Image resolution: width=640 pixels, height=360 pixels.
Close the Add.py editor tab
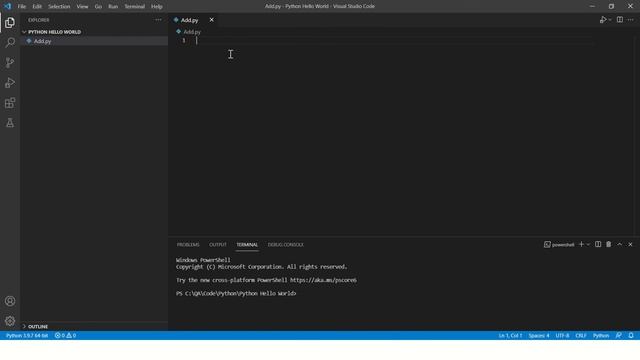[x=211, y=20]
